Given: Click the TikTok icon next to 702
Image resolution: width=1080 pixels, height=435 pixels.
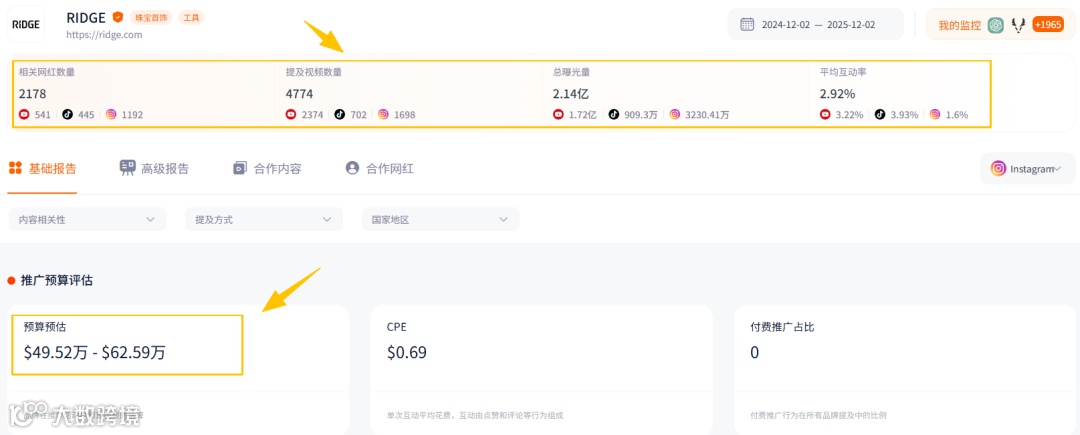Looking at the screenshot, I should click(x=340, y=115).
